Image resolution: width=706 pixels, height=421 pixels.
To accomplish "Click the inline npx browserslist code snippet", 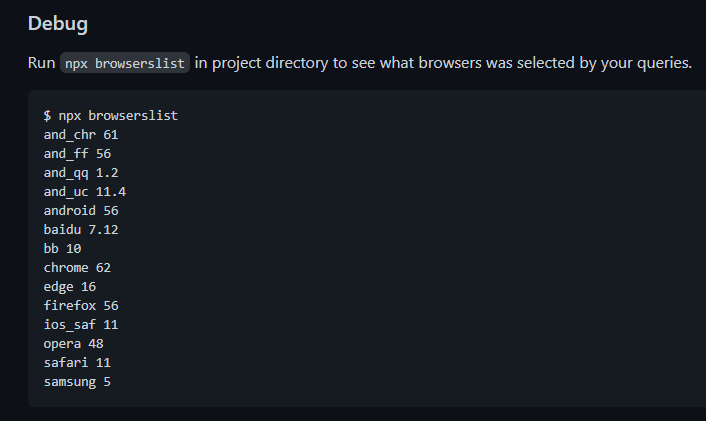I will (x=125, y=63).
